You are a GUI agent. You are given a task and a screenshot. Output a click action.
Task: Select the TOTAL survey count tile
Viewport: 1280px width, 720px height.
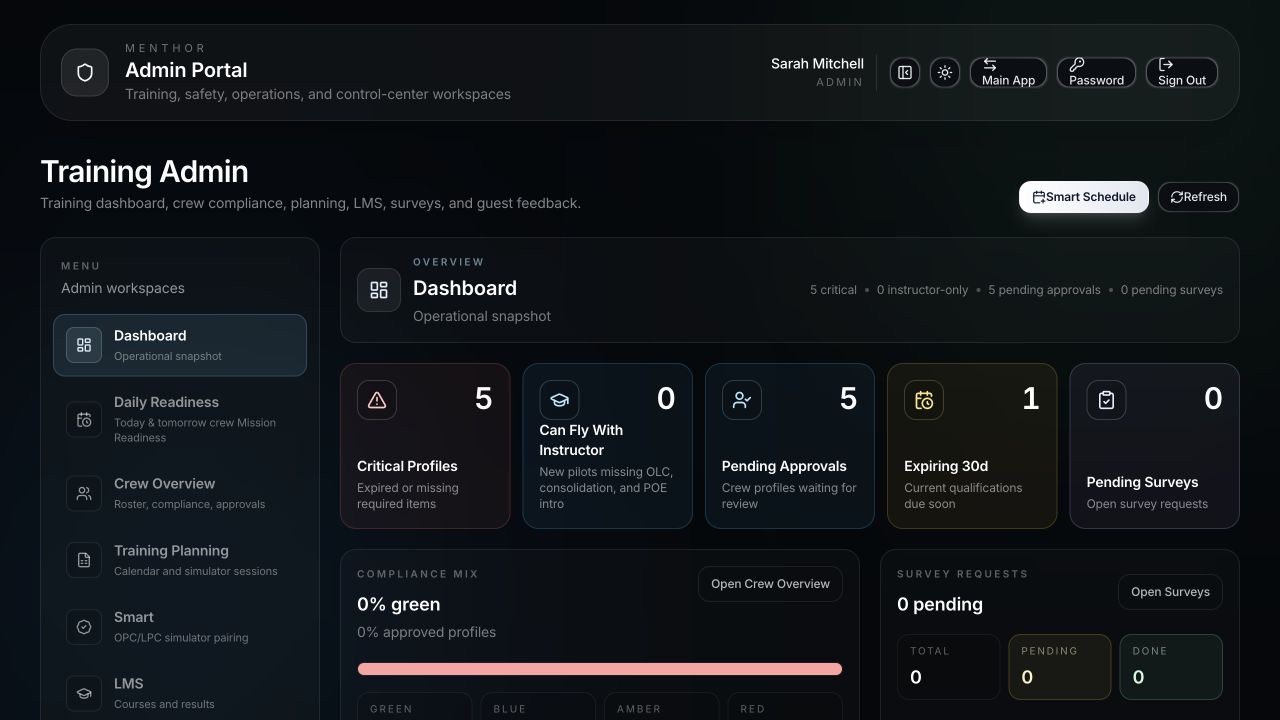948,667
